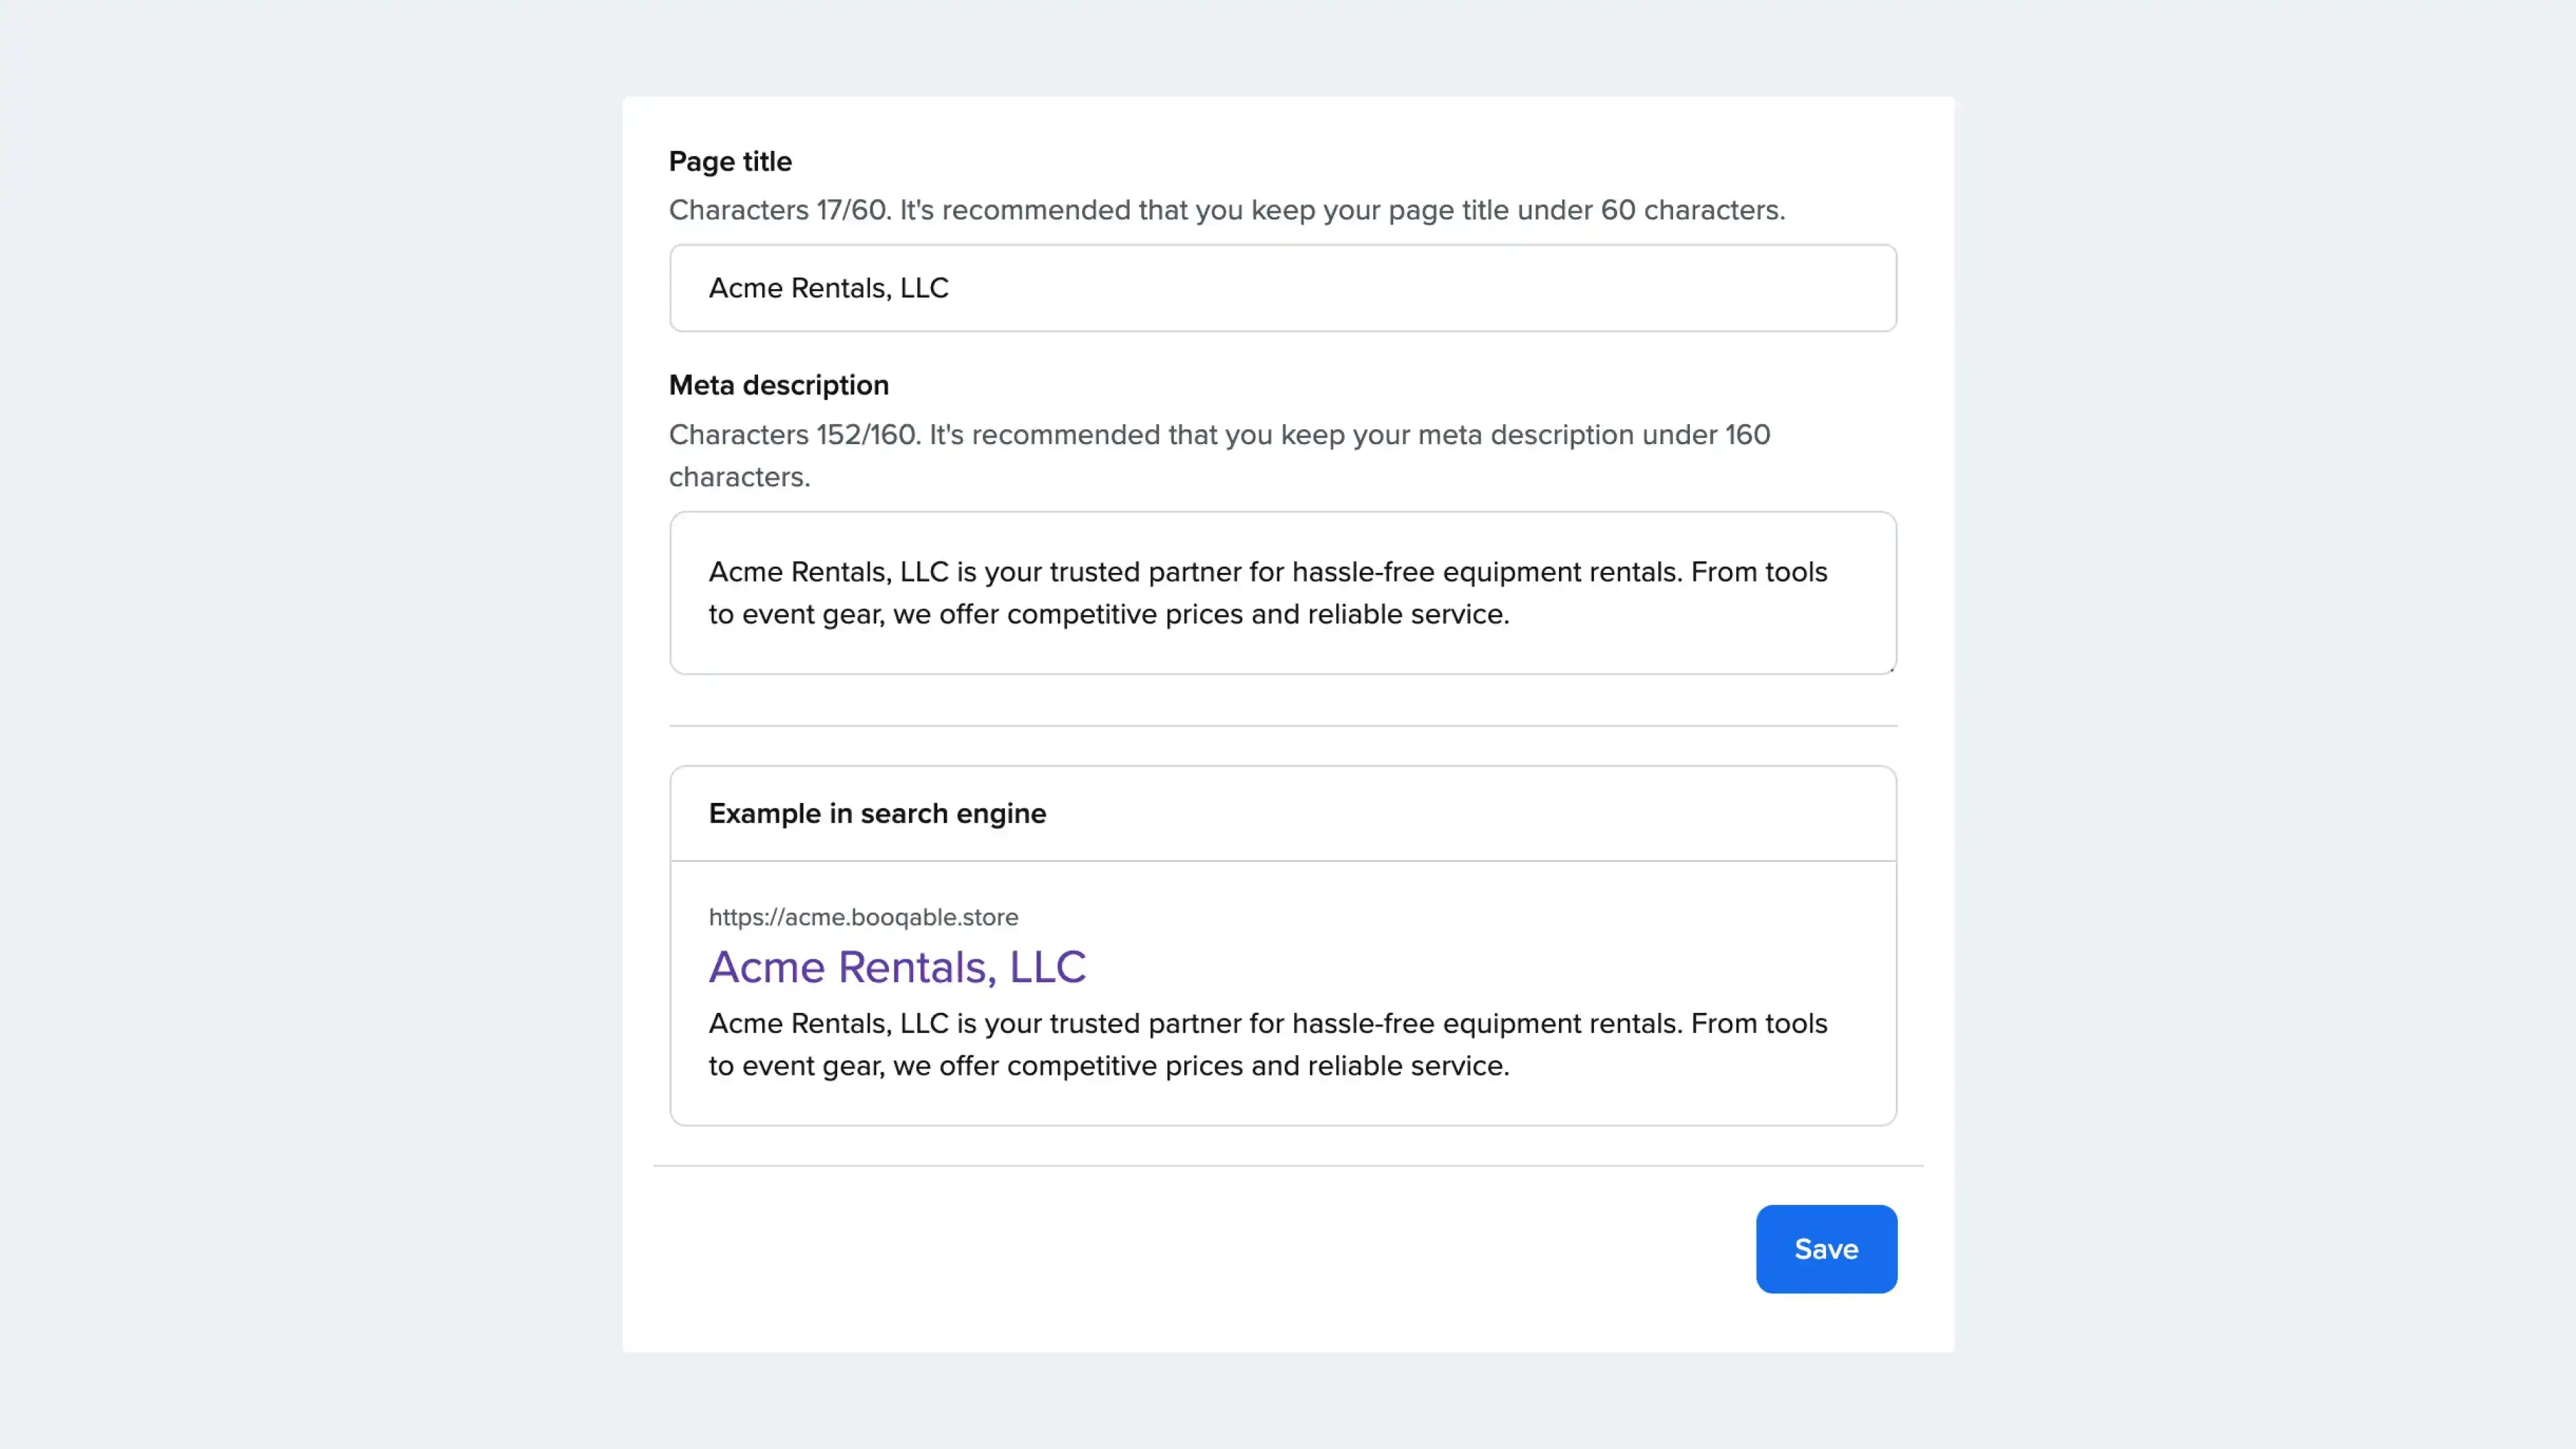Click the https://acme.booqable.store URL text
Viewport: 2576px width, 1449px height.
pyautogui.click(x=863, y=917)
